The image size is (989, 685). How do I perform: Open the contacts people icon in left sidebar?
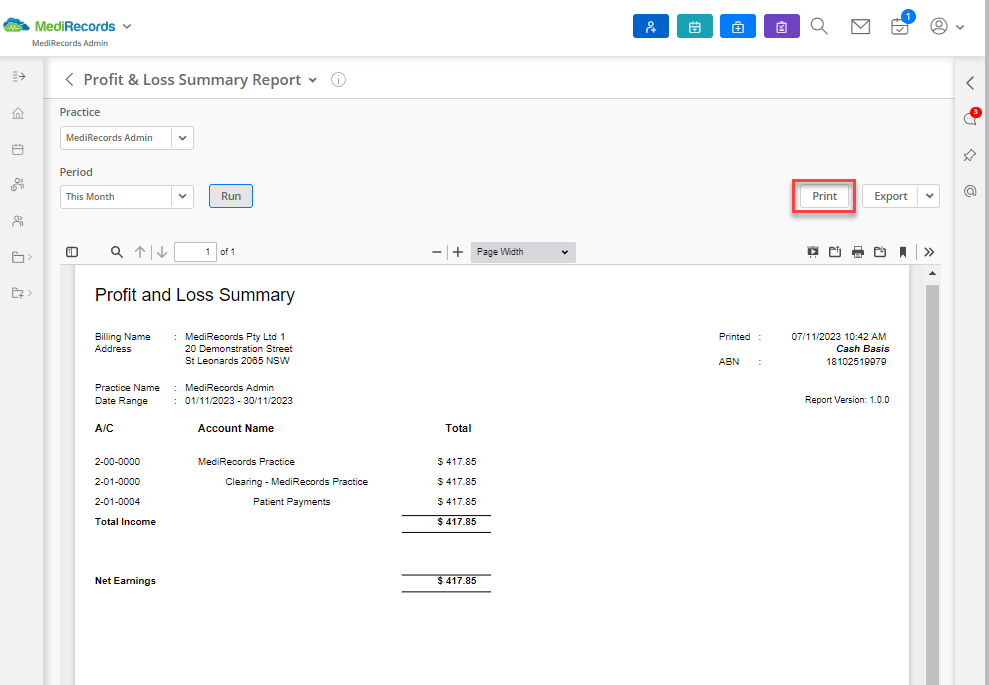pos(18,221)
